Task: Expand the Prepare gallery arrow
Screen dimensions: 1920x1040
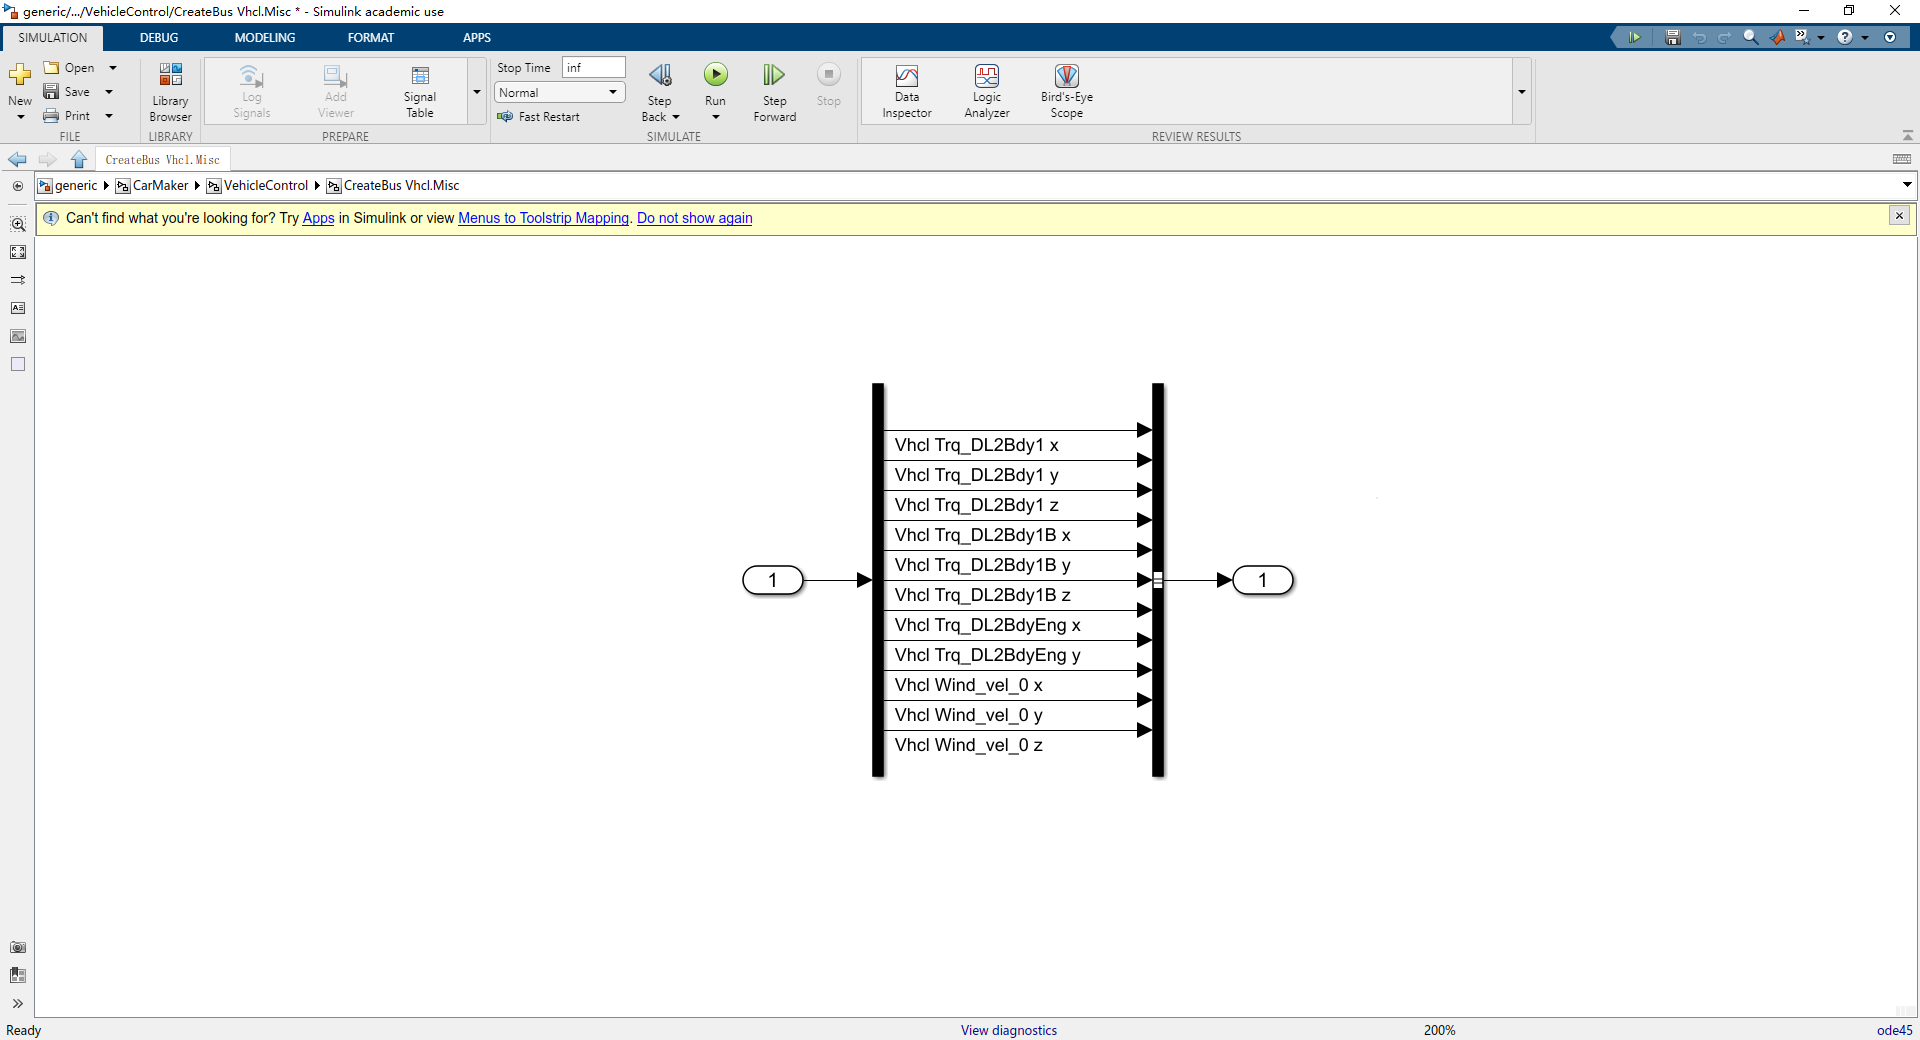Action: pos(477,92)
